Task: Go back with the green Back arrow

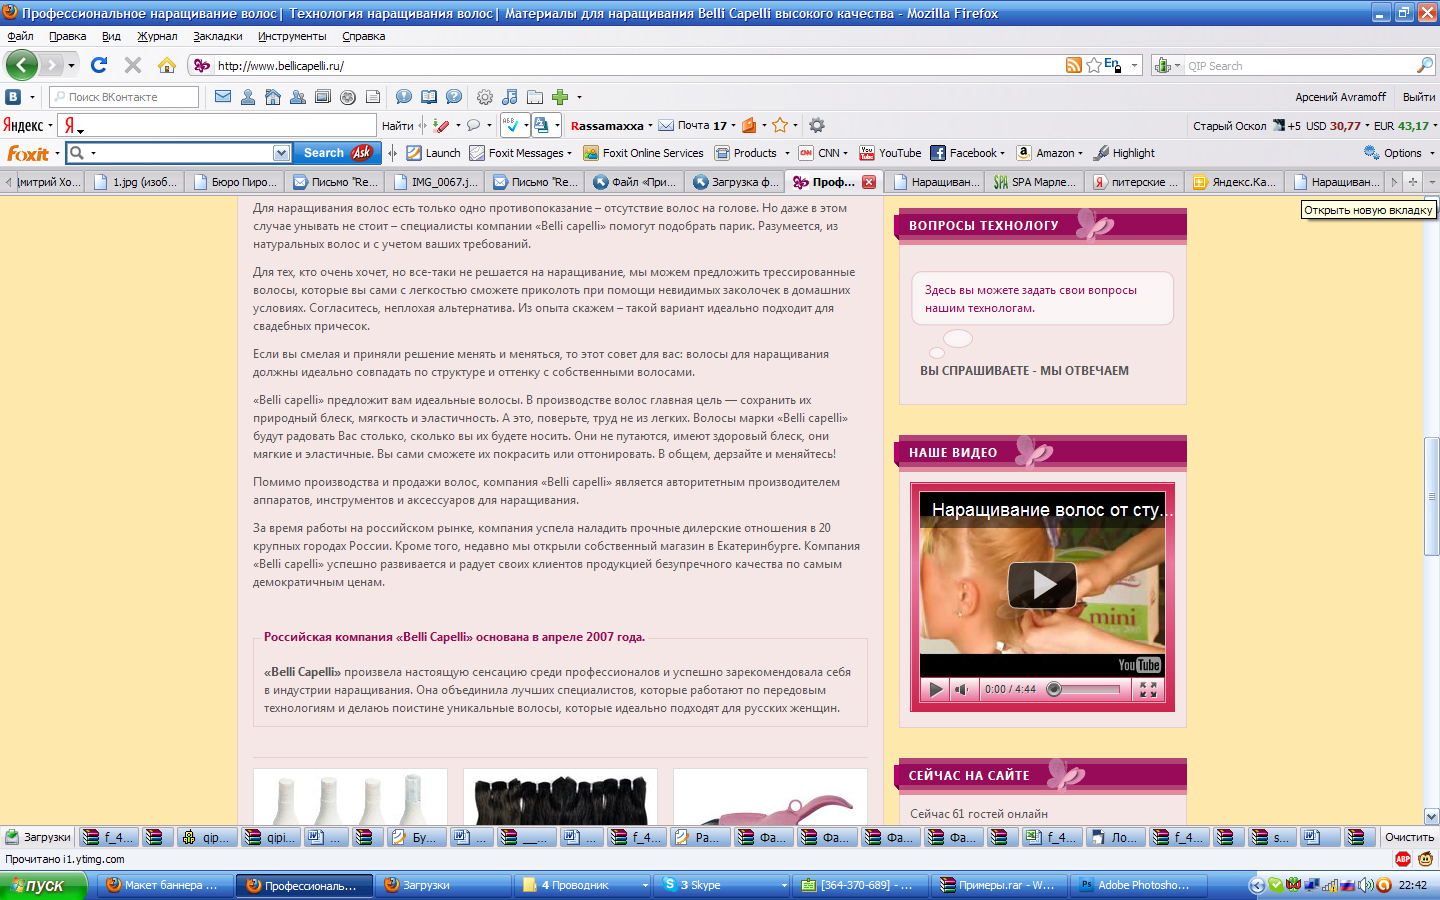Action: pos(21,65)
